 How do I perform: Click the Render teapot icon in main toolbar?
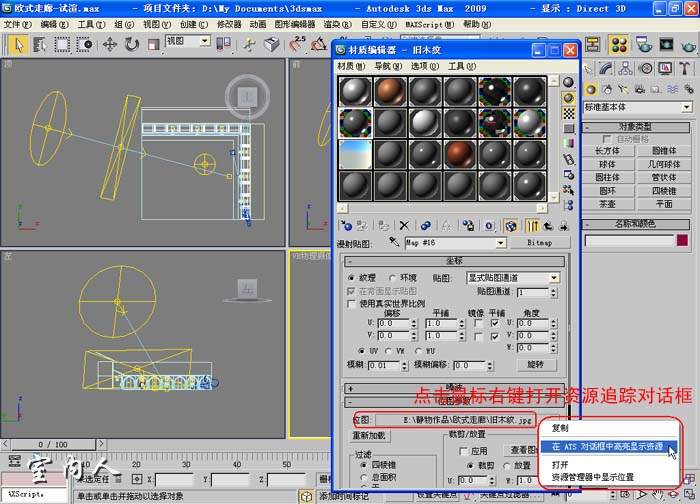[x=689, y=45]
